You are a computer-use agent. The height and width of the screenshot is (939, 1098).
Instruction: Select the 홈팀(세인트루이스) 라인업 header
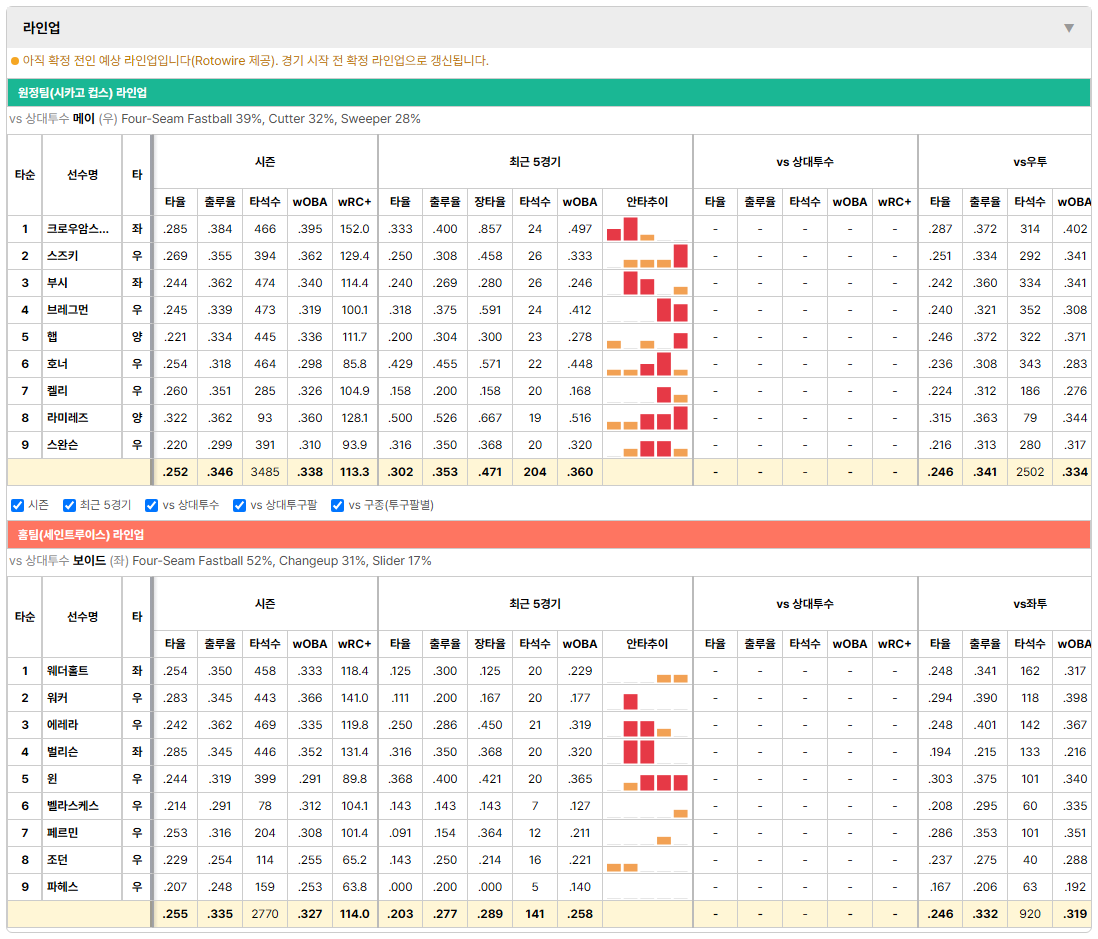548,535
